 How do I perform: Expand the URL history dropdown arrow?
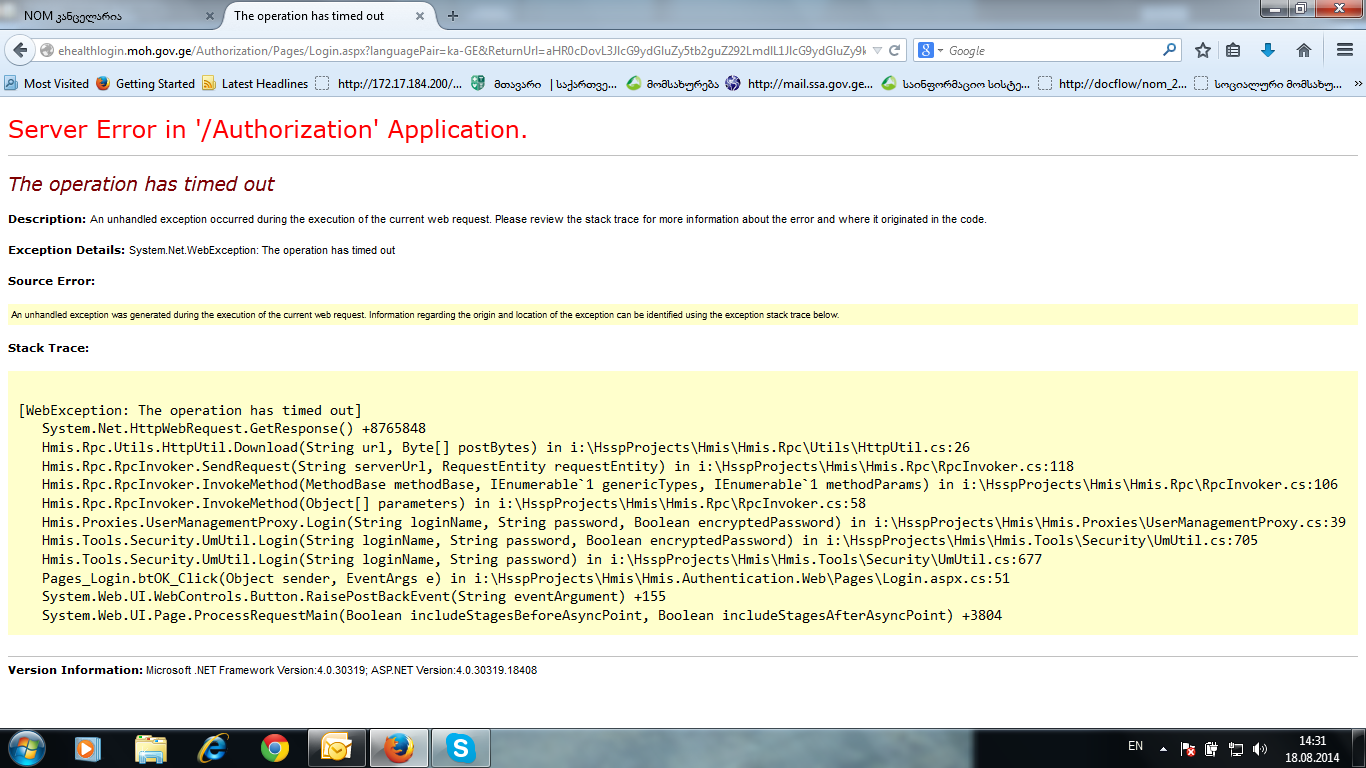point(877,50)
